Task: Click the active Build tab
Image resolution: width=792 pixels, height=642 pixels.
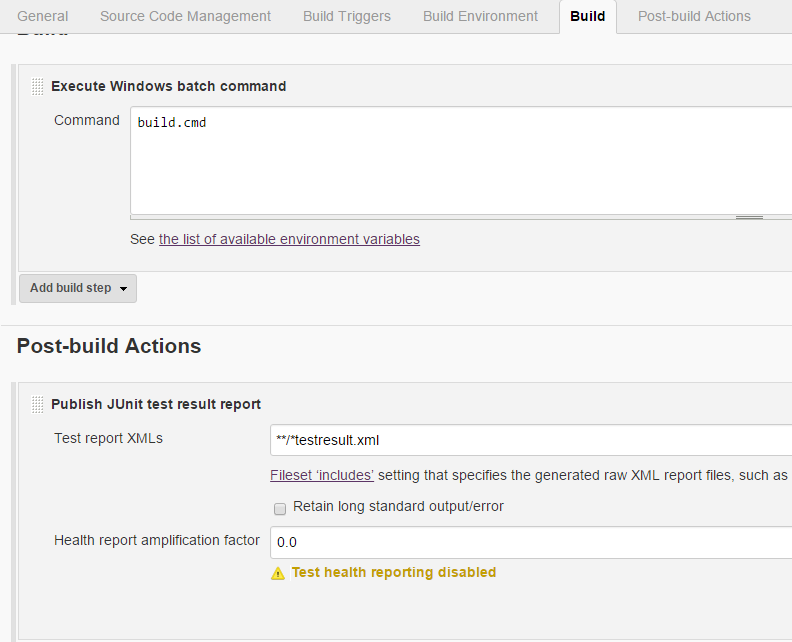Action: (x=588, y=17)
